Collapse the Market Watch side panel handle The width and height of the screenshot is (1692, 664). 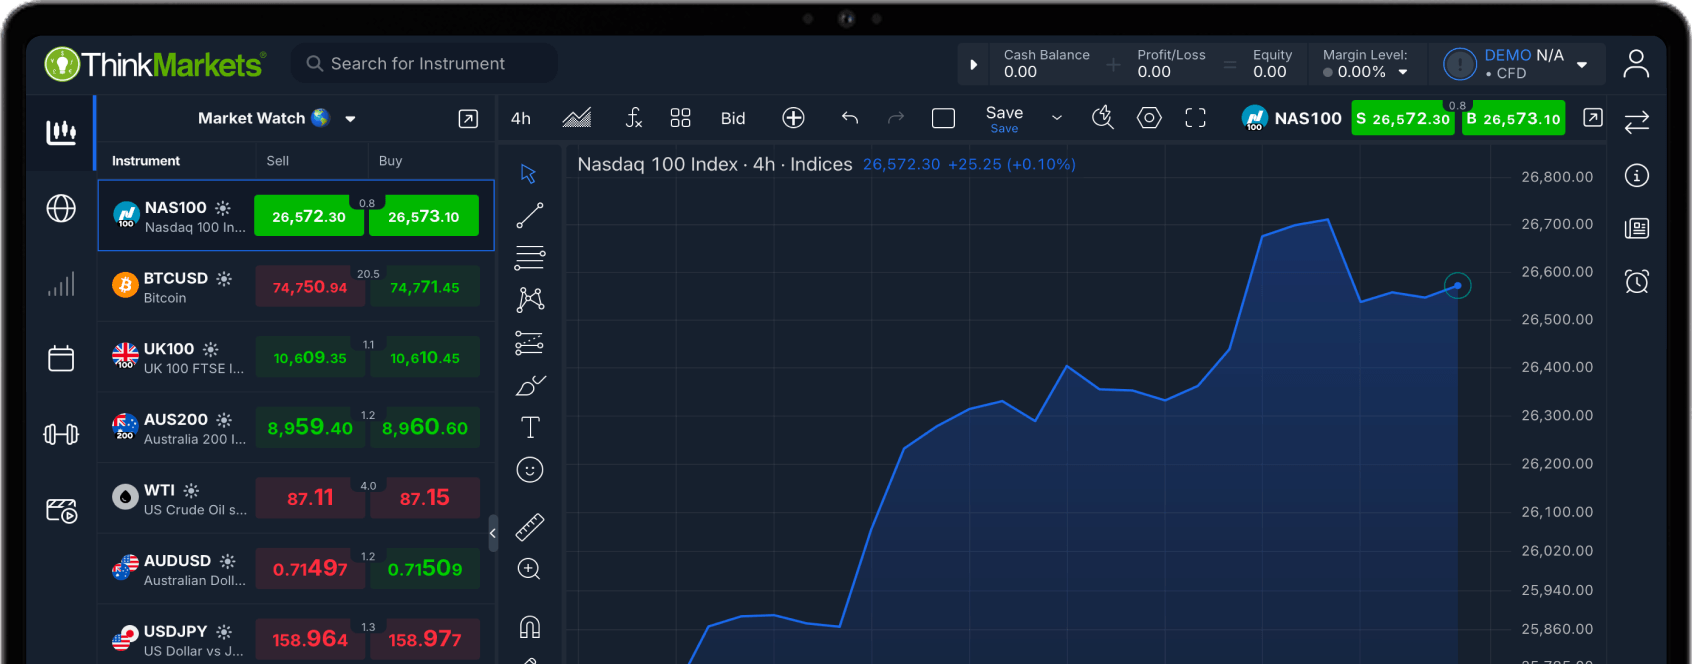point(493,534)
